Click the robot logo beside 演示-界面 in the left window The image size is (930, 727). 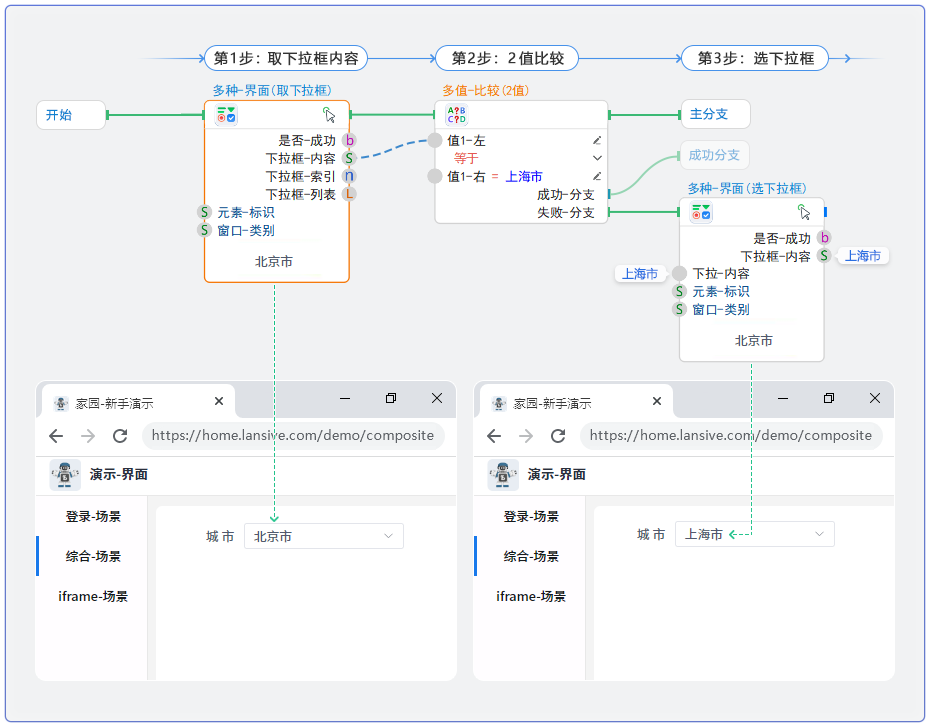65,475
